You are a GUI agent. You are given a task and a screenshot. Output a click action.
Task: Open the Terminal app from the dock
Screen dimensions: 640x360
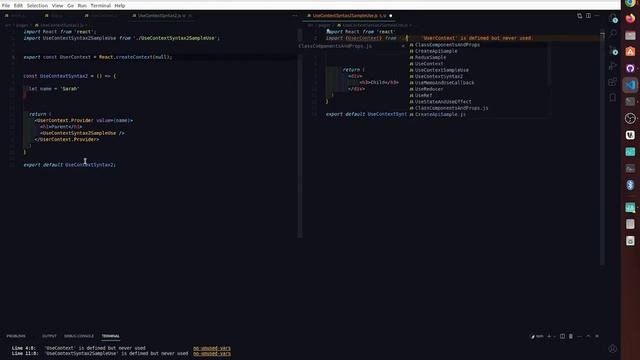[630, 102]
